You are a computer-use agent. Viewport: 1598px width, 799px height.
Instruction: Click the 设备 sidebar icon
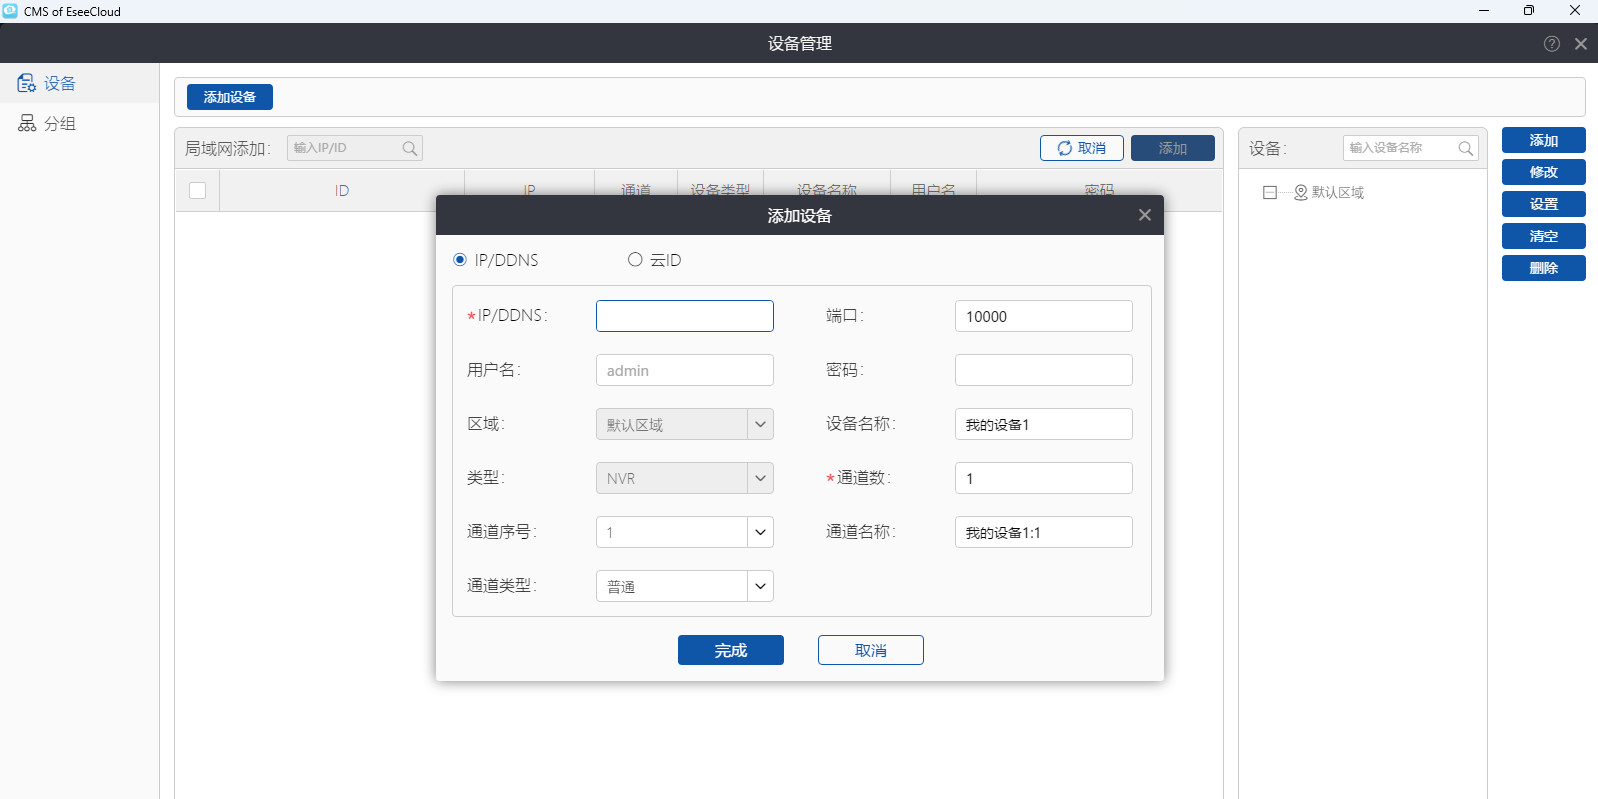(27, 83)
